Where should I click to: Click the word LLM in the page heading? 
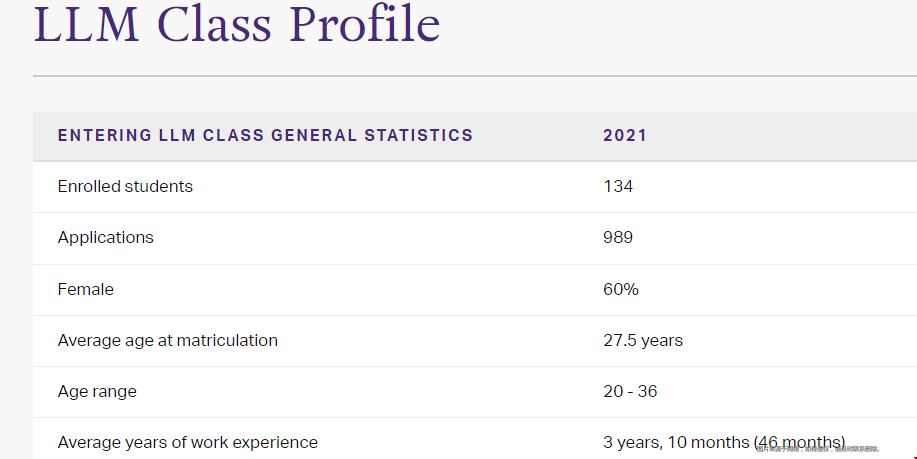coord(87,25)
